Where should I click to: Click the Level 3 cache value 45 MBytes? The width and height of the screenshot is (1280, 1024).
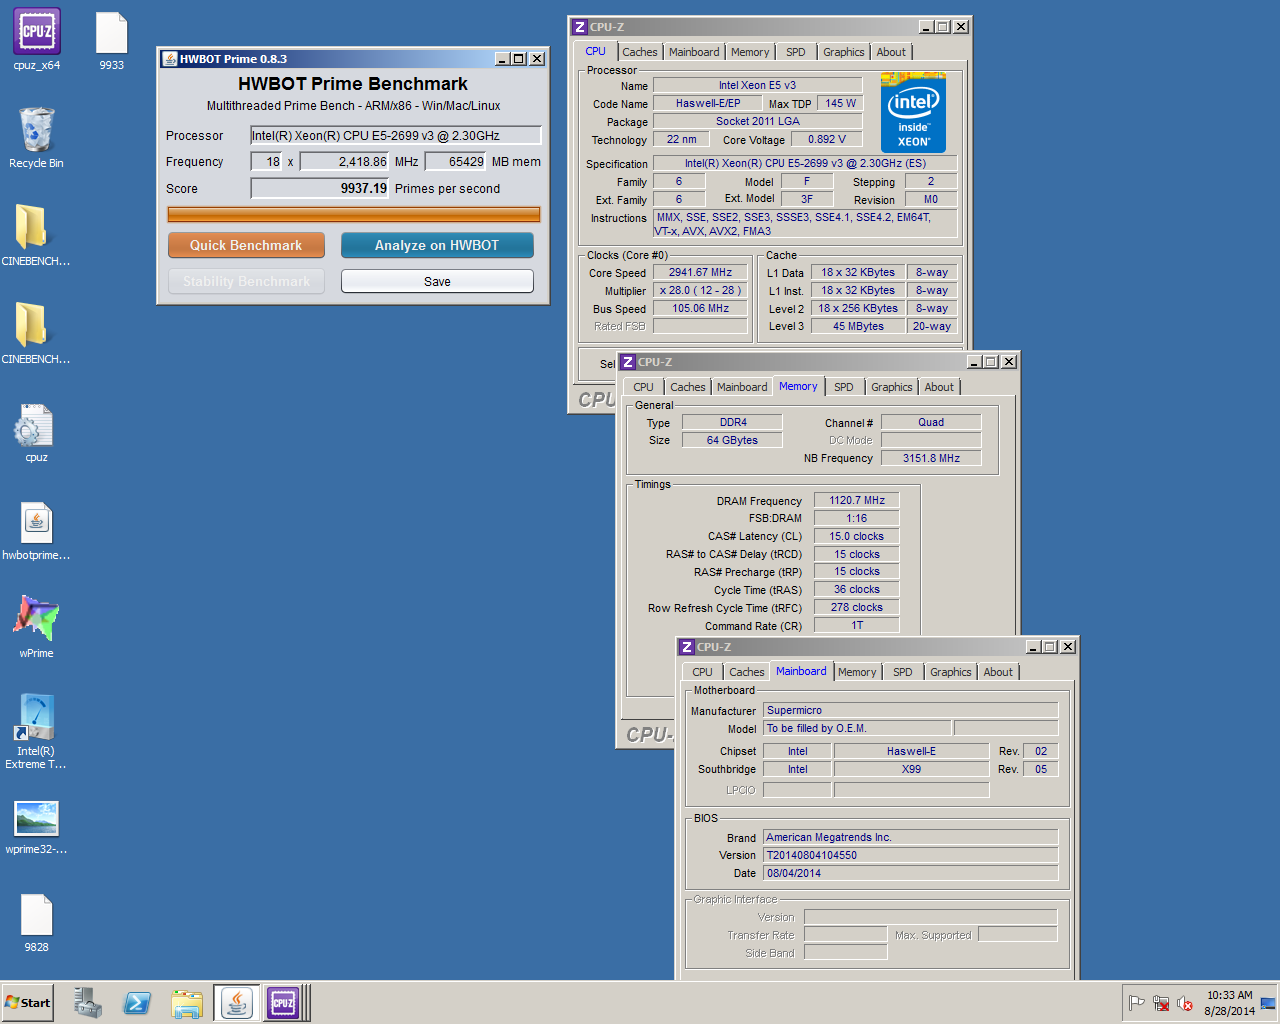point(858,326)
